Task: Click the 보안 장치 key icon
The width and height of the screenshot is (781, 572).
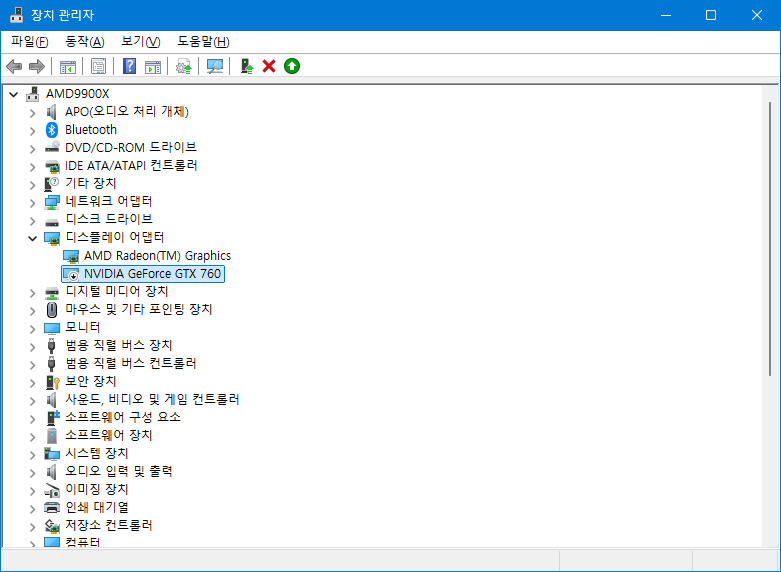Action: click(x=52, y=382)
